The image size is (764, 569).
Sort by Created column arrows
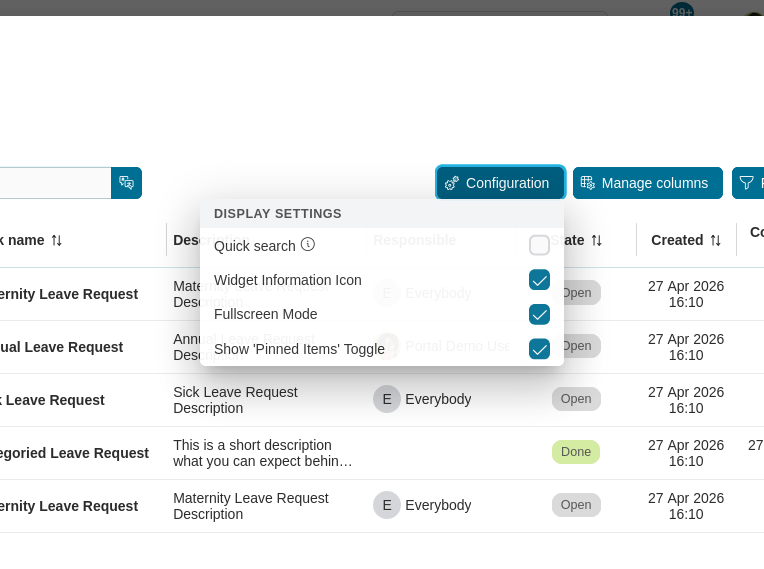[715, 240]
